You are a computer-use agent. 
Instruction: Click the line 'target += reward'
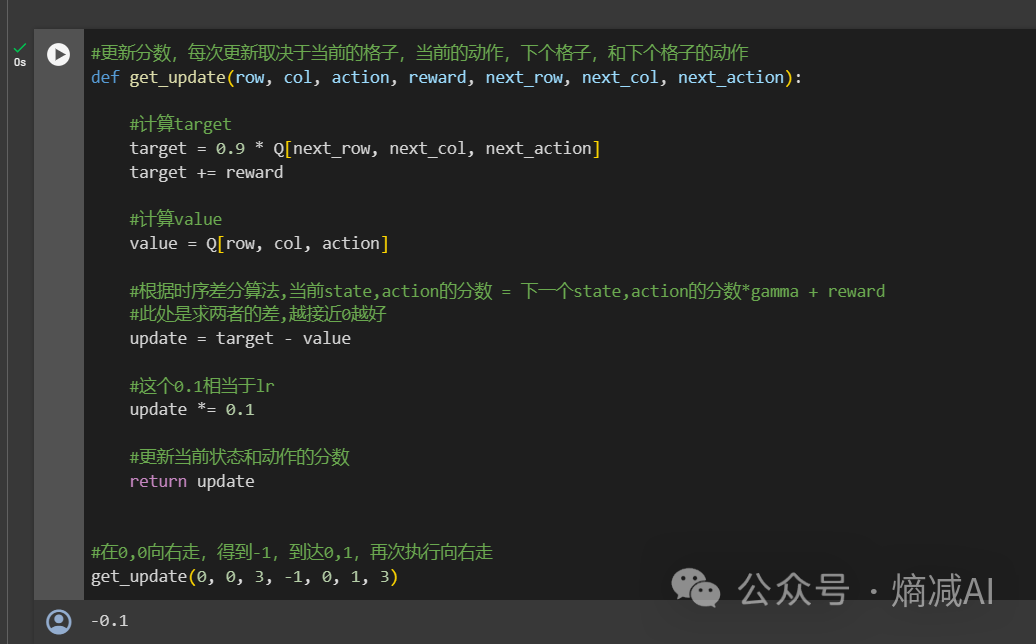point(206,172)
